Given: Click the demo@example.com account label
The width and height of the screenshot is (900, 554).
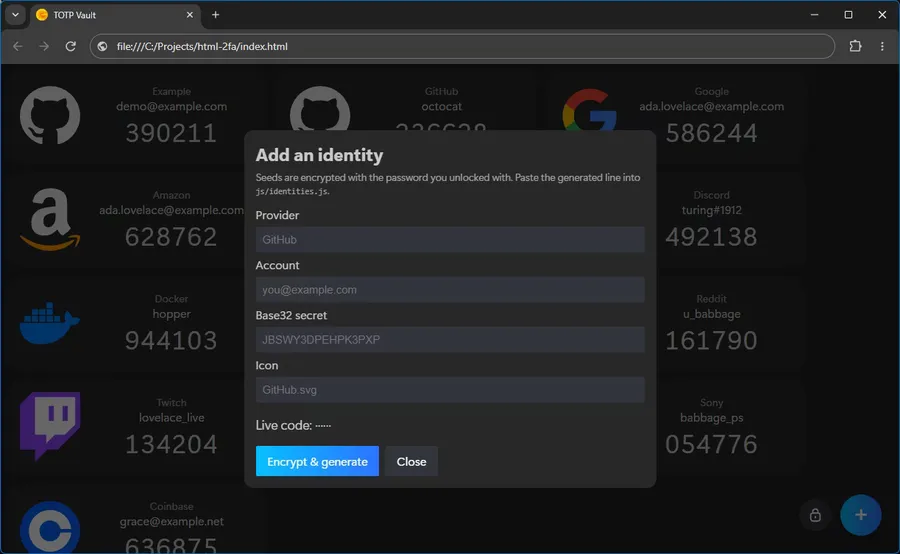Looking at the screenshot, I should pos(172,106).
